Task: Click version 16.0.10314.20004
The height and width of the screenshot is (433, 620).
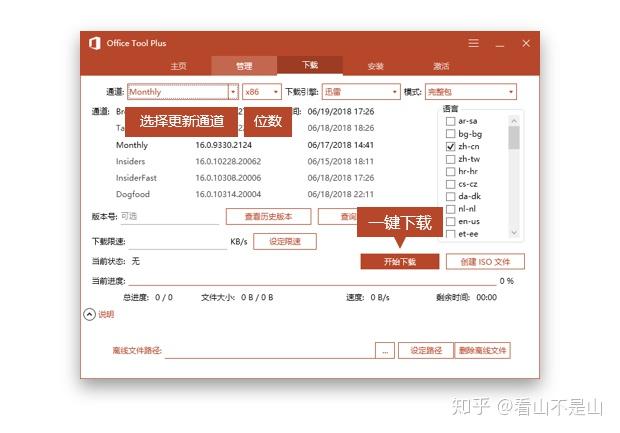Action: [228, 194]
